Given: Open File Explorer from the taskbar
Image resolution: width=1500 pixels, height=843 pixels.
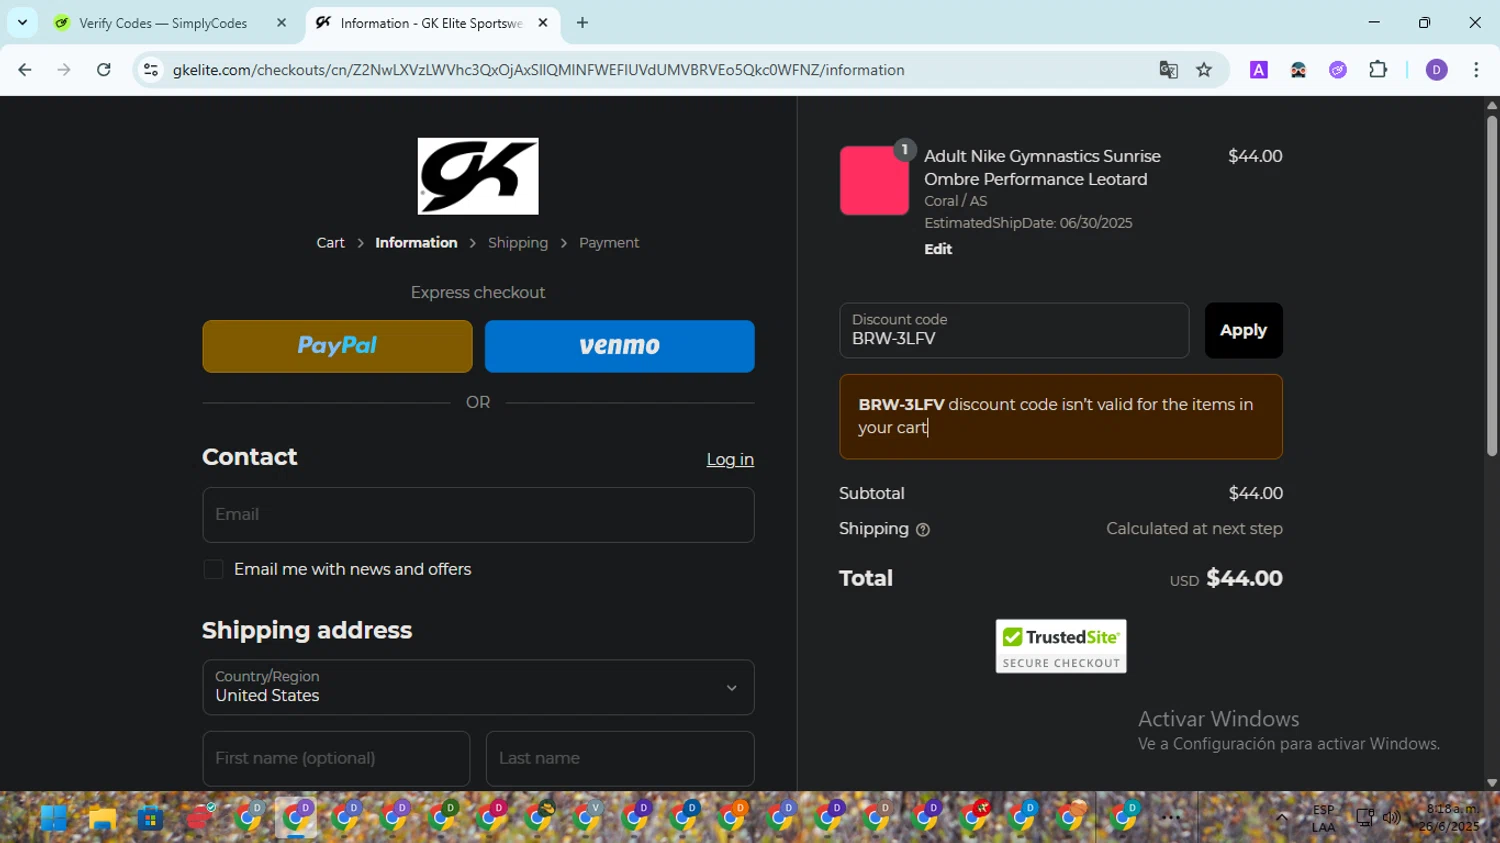Looking at the screenshot, I should [102, 818].
